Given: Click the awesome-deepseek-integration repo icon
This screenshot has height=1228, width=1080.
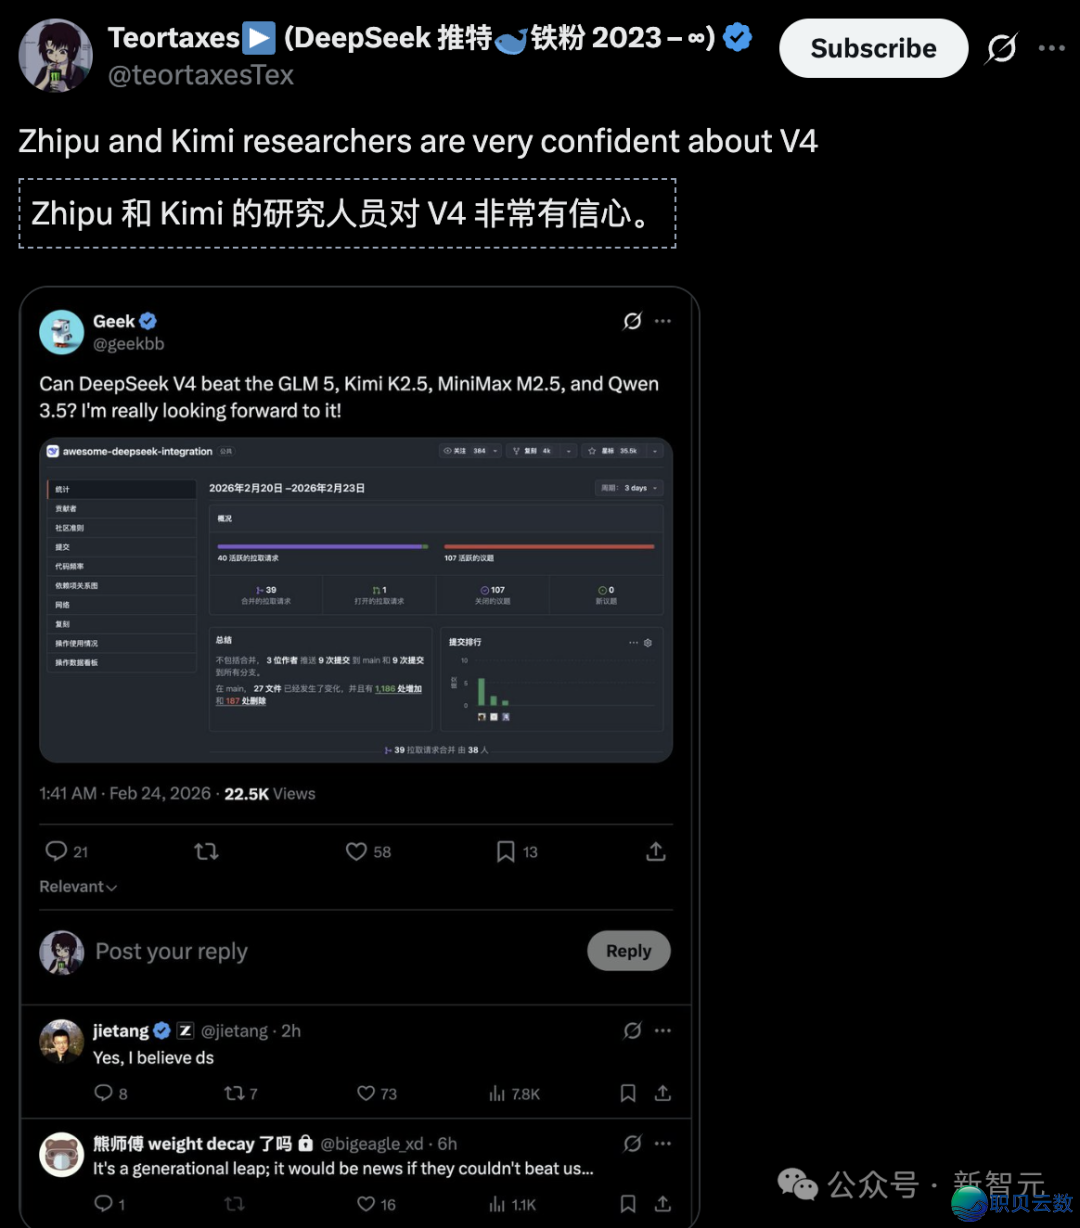Looking at the screenshot, I should pyautogui.click(x=53, y=451).
